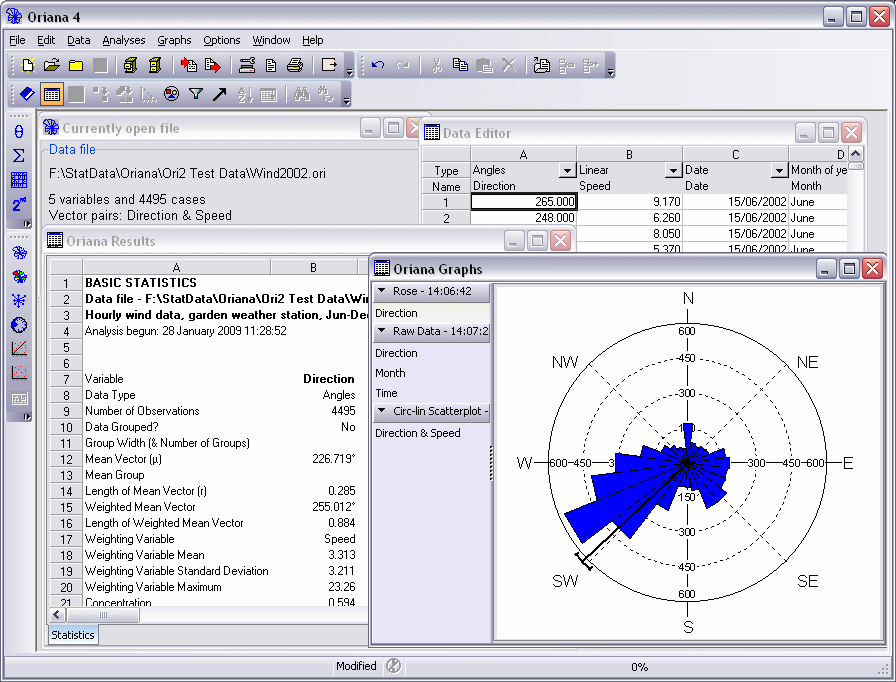Click the Print icon in the toolbar
Image resolution: width=896 pixels, height=682 pixels.
coord(295,66)
